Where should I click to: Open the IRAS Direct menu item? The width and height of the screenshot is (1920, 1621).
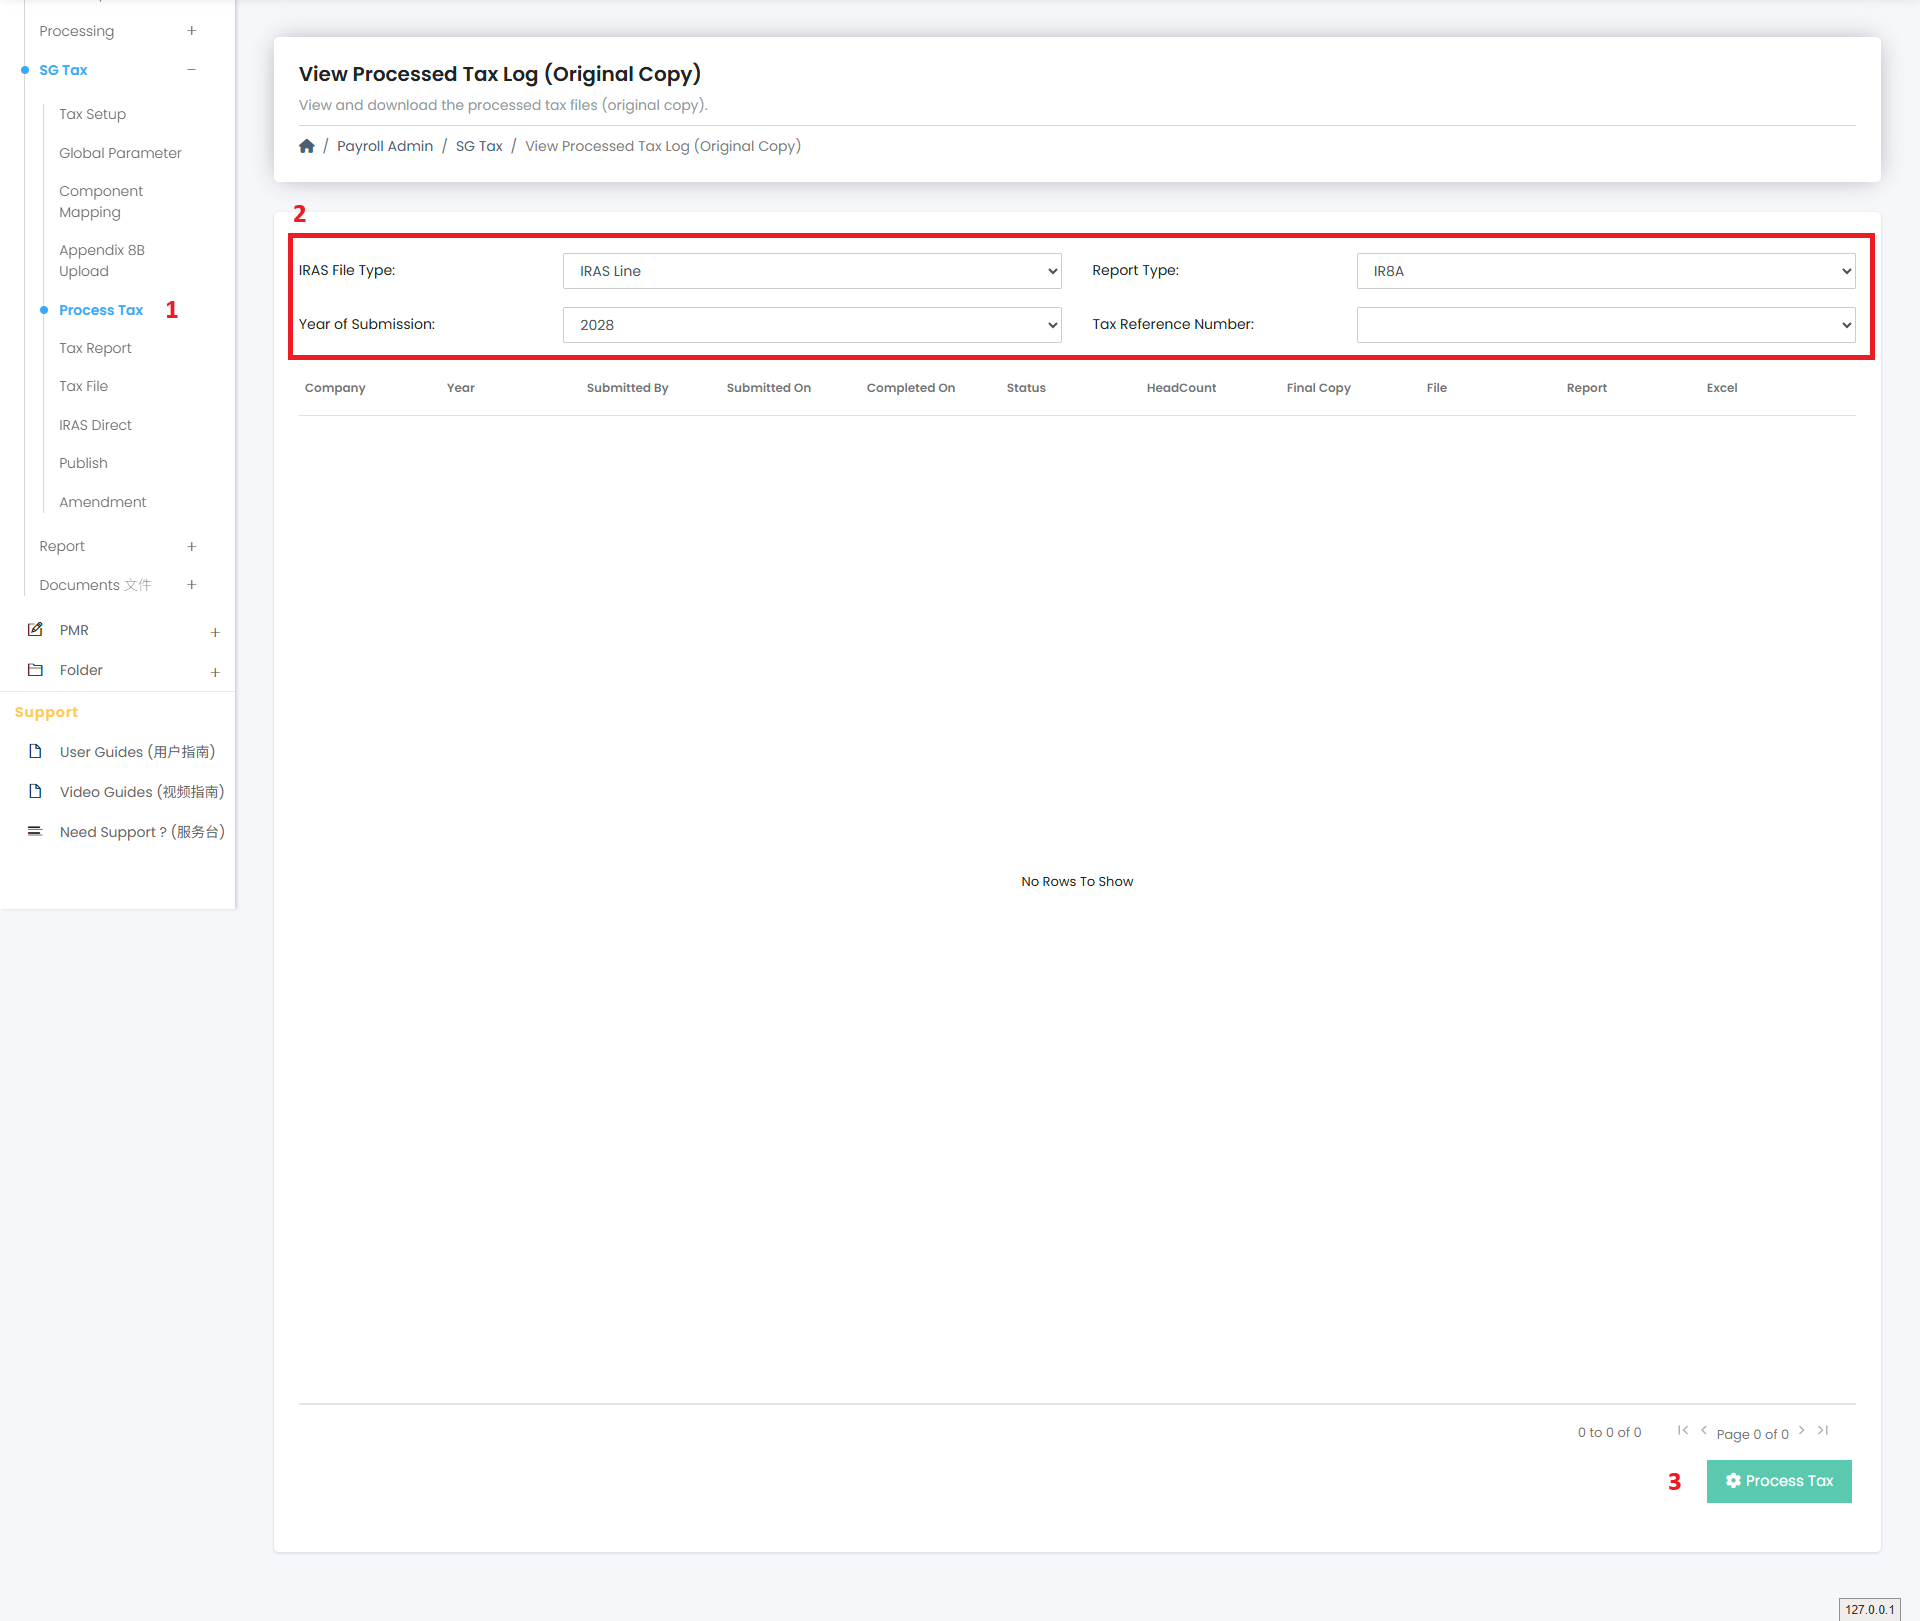[95, 425]
